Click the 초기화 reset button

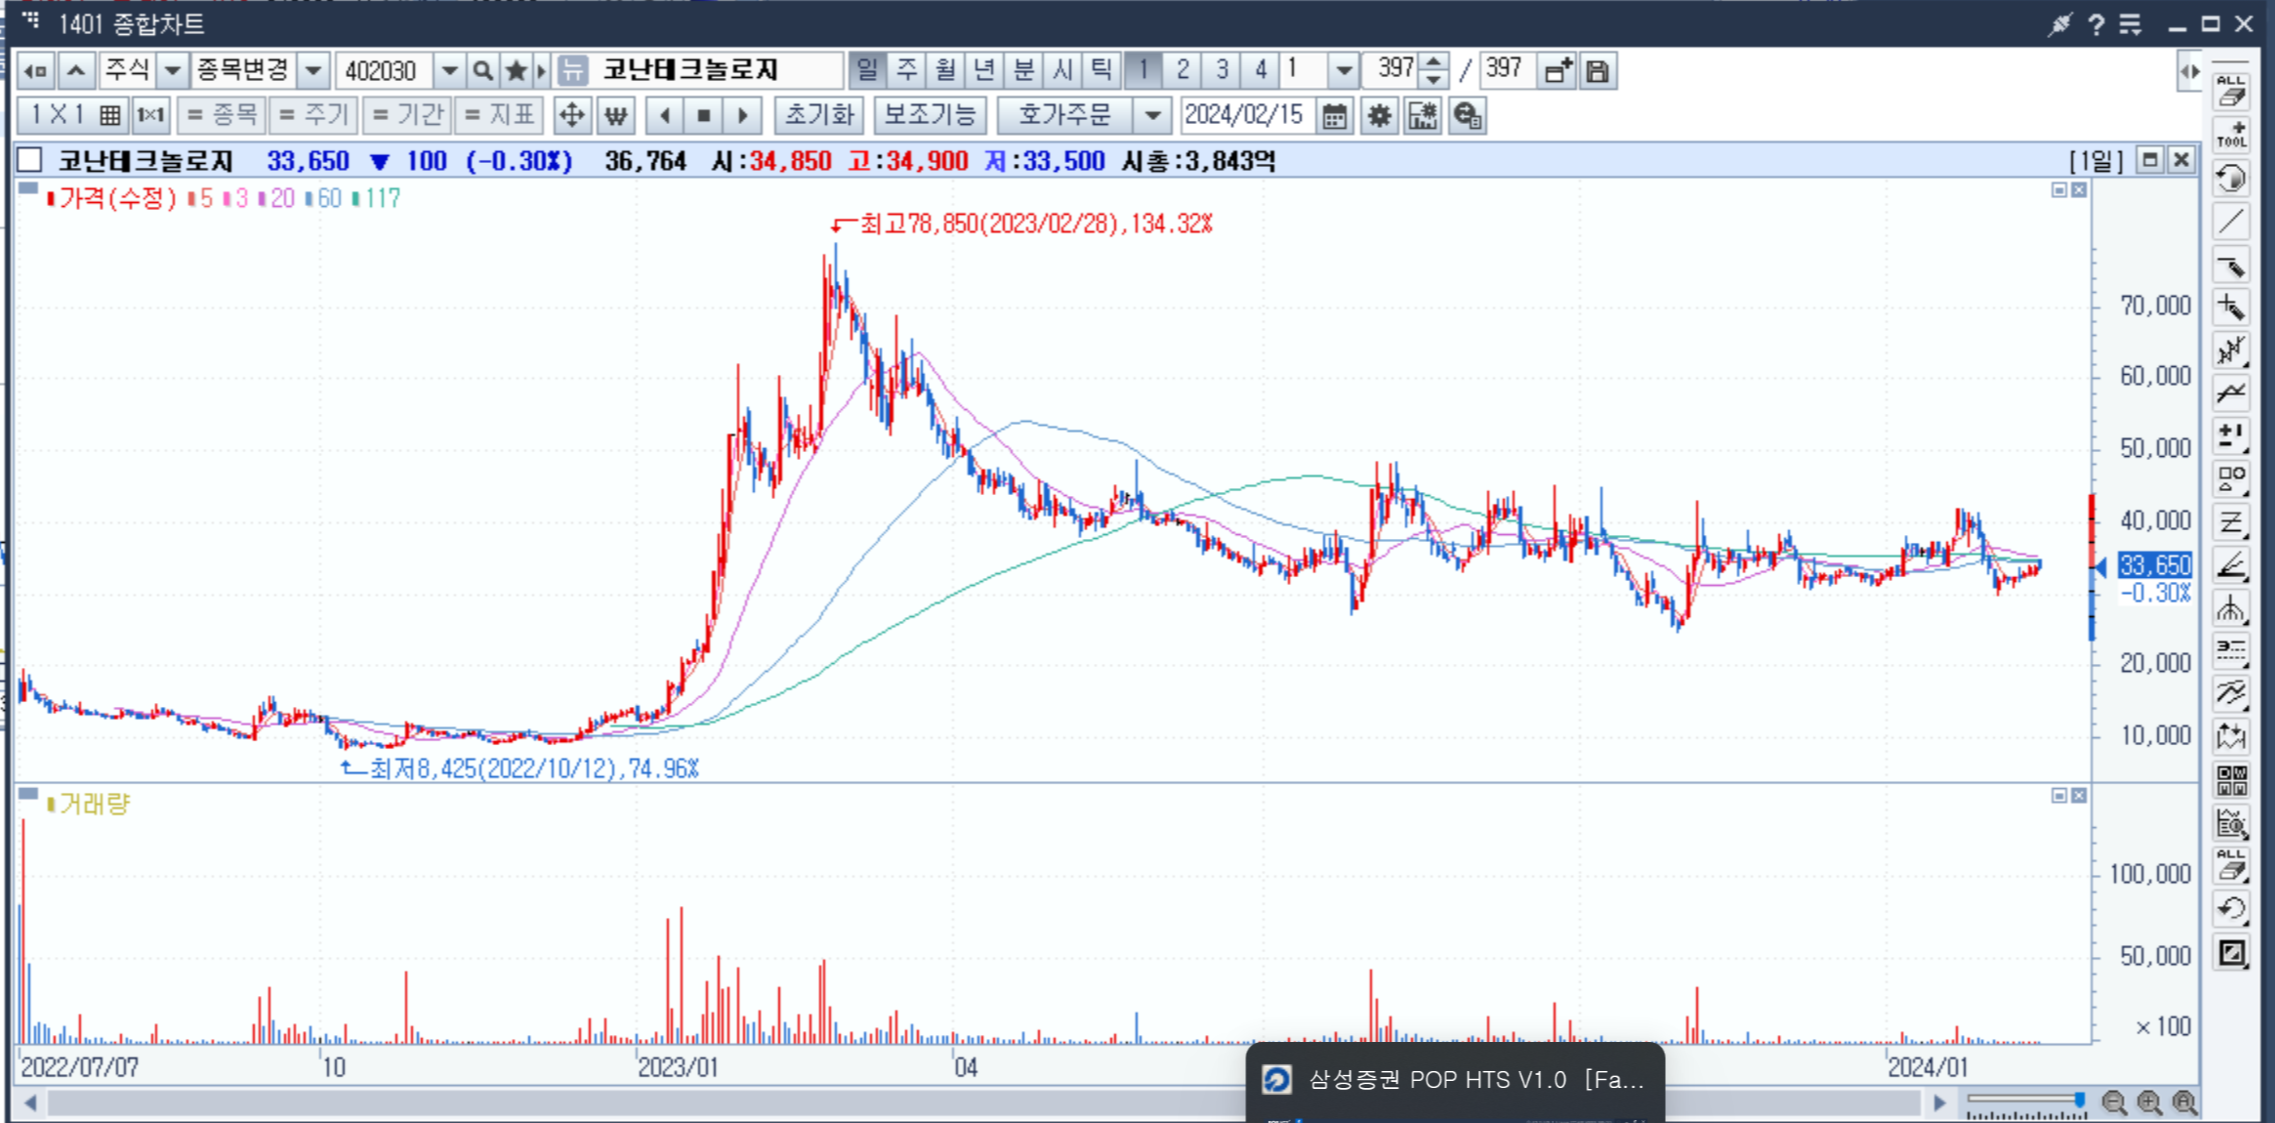pyautogui.click(x=819, y=116)
